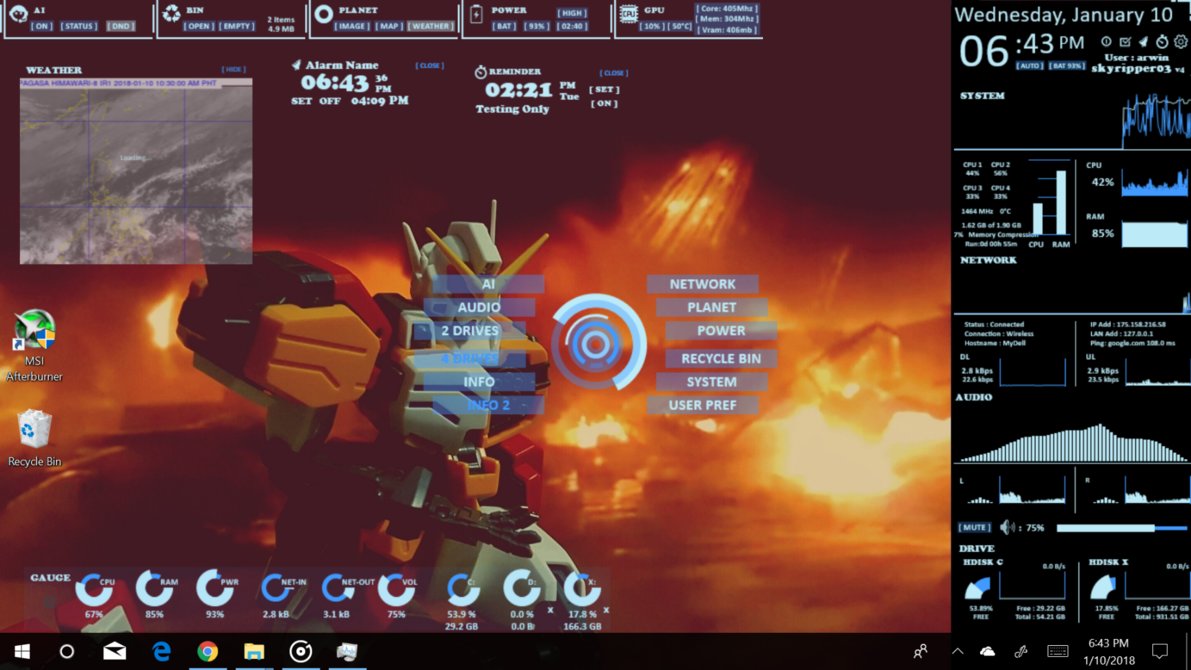The image size is (1191, 670).
Task: Click the AI face icon in top bar
Action: (x=19, y=13)
